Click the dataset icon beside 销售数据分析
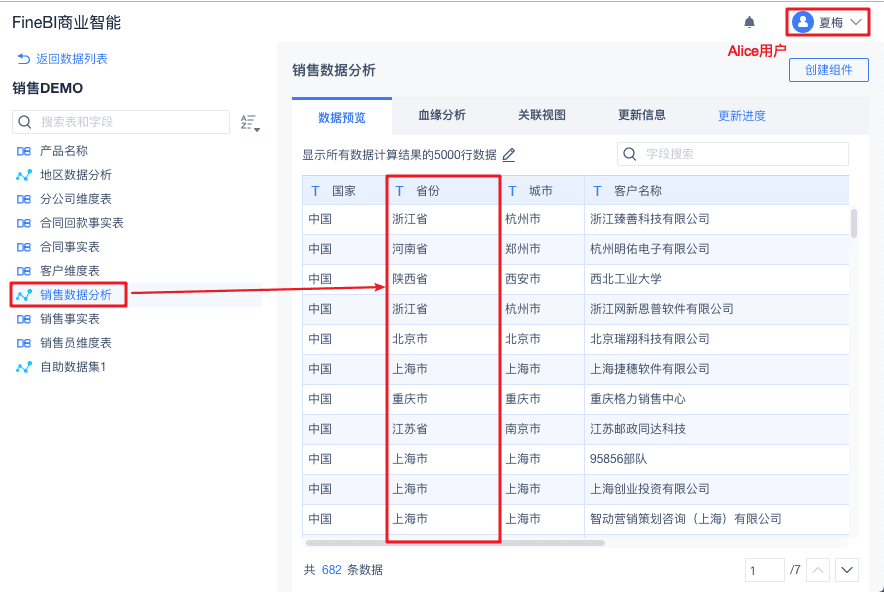This screenshot has height=592, width=884. (24, 295)
